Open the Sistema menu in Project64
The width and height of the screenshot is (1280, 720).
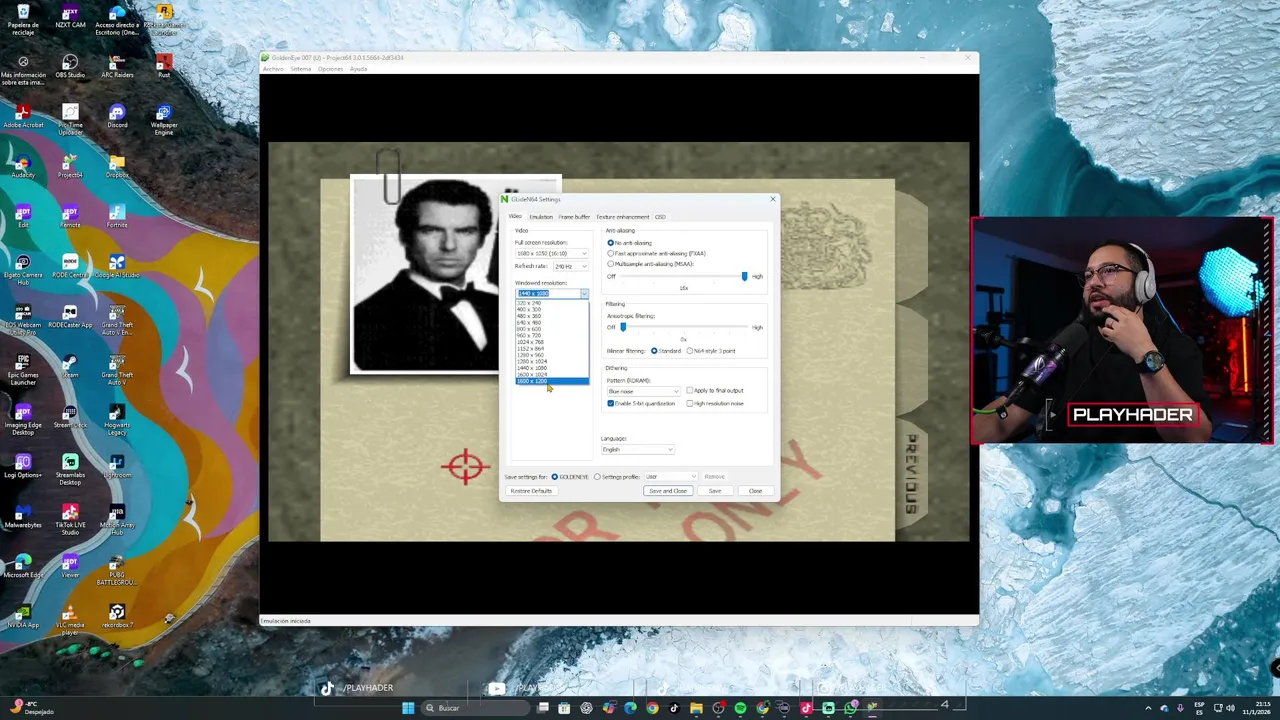(301, 69)
